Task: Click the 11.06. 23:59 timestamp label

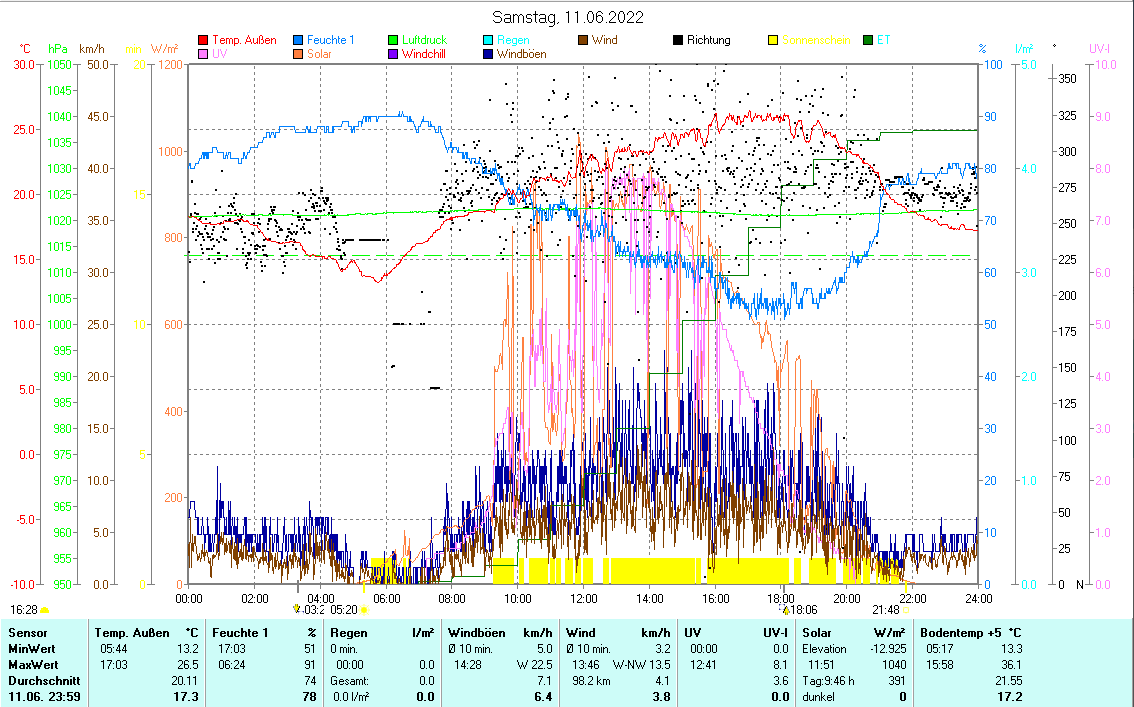Action: pyautogui.click(x=44, y=698)
